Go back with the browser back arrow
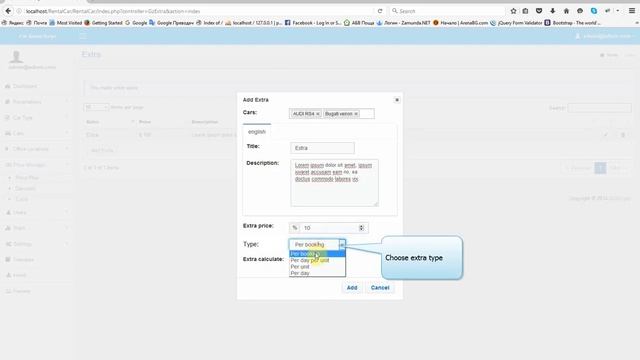This screenshot has width=640, height=360. click(x=8, y=11)
